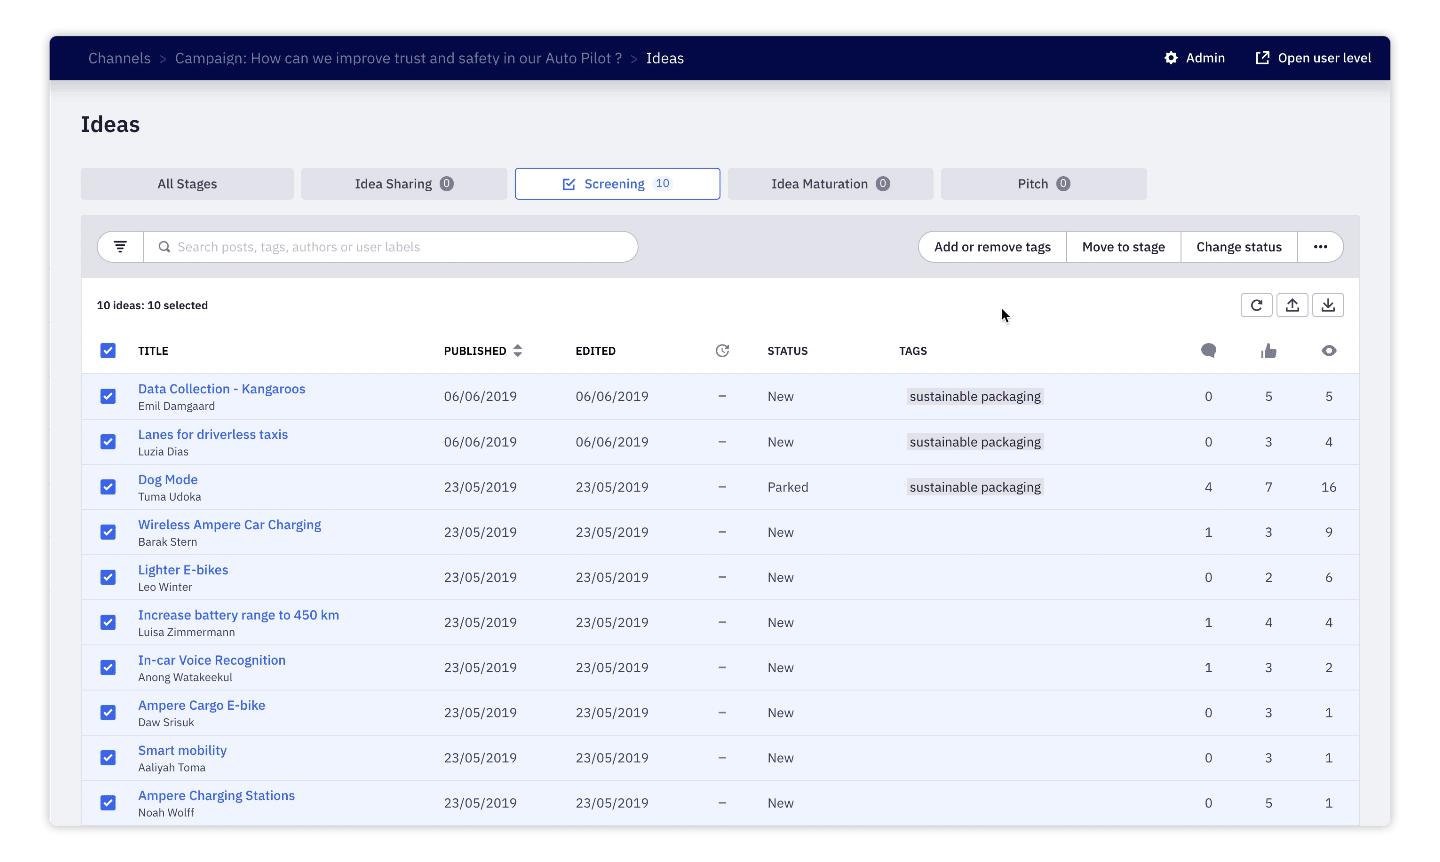
Task: Click the Status column header
Action: coord(787,351)
